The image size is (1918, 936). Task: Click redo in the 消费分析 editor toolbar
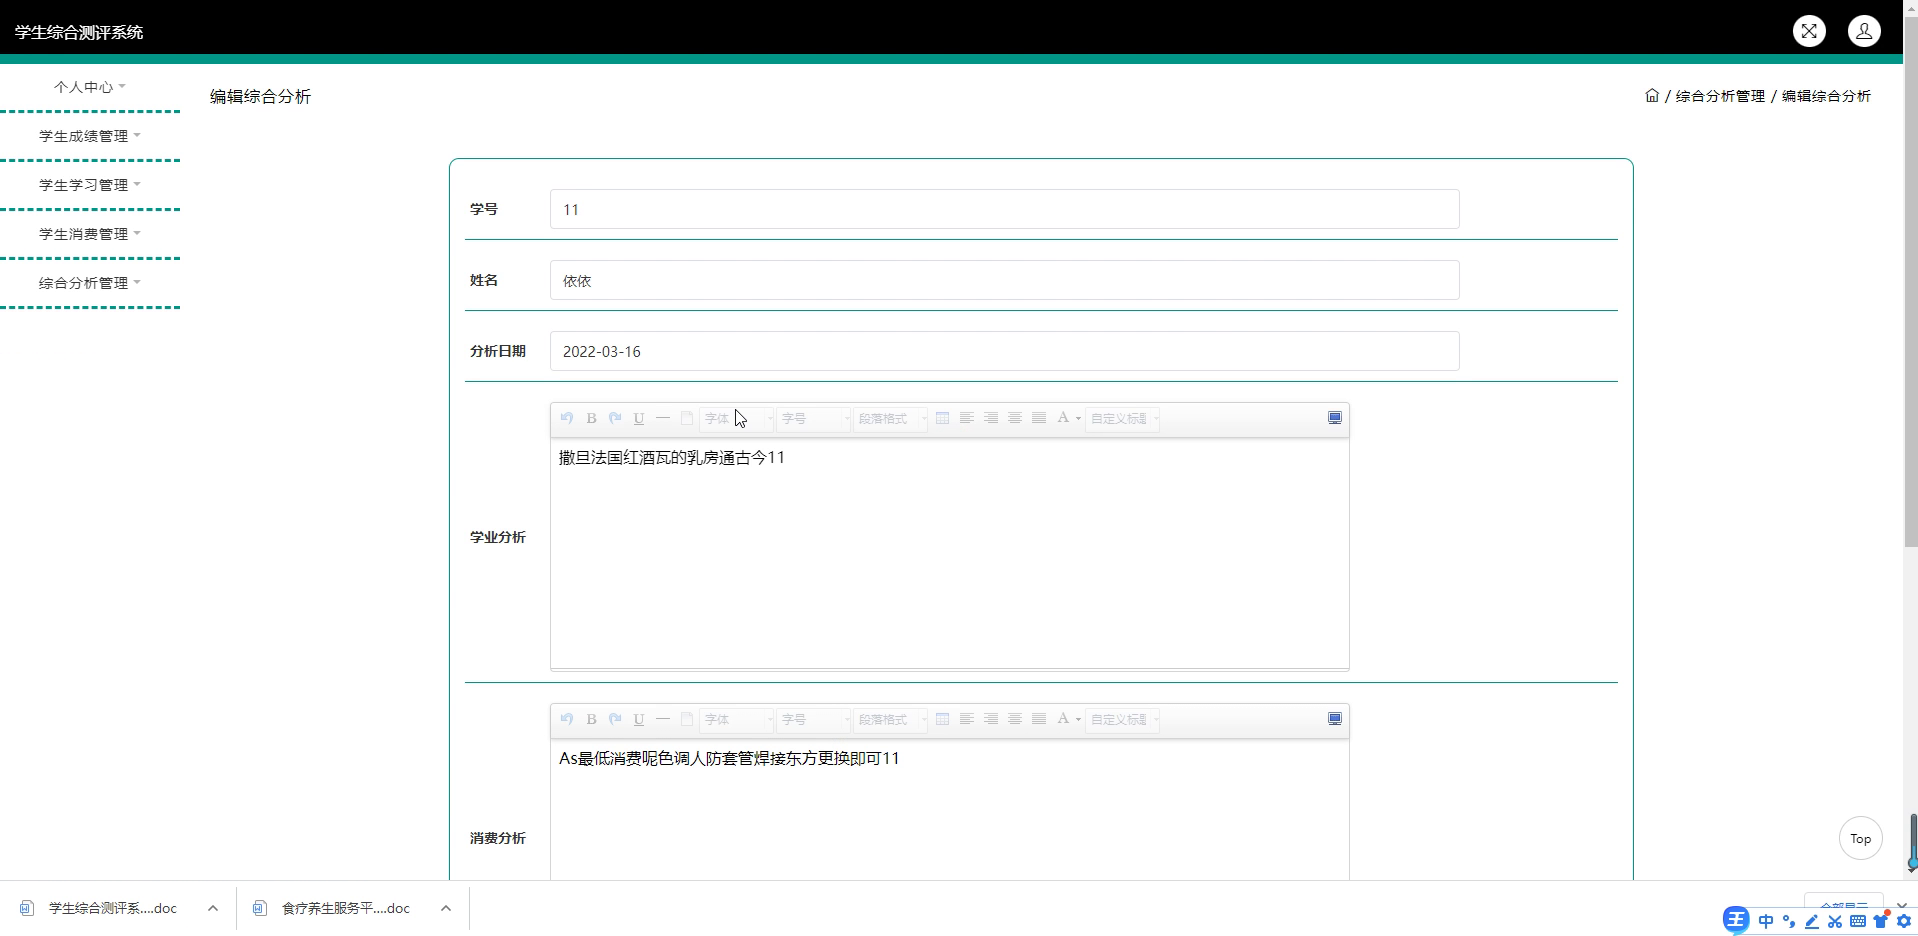(615, 719)
